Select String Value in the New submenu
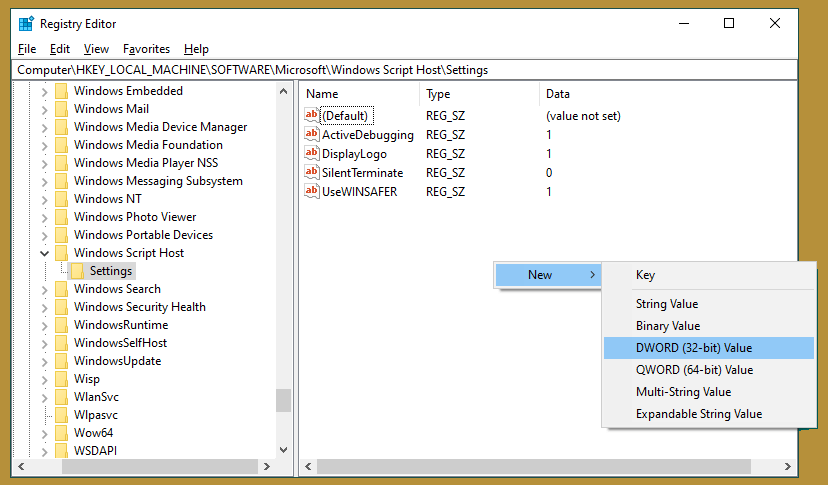 (667, 304)
